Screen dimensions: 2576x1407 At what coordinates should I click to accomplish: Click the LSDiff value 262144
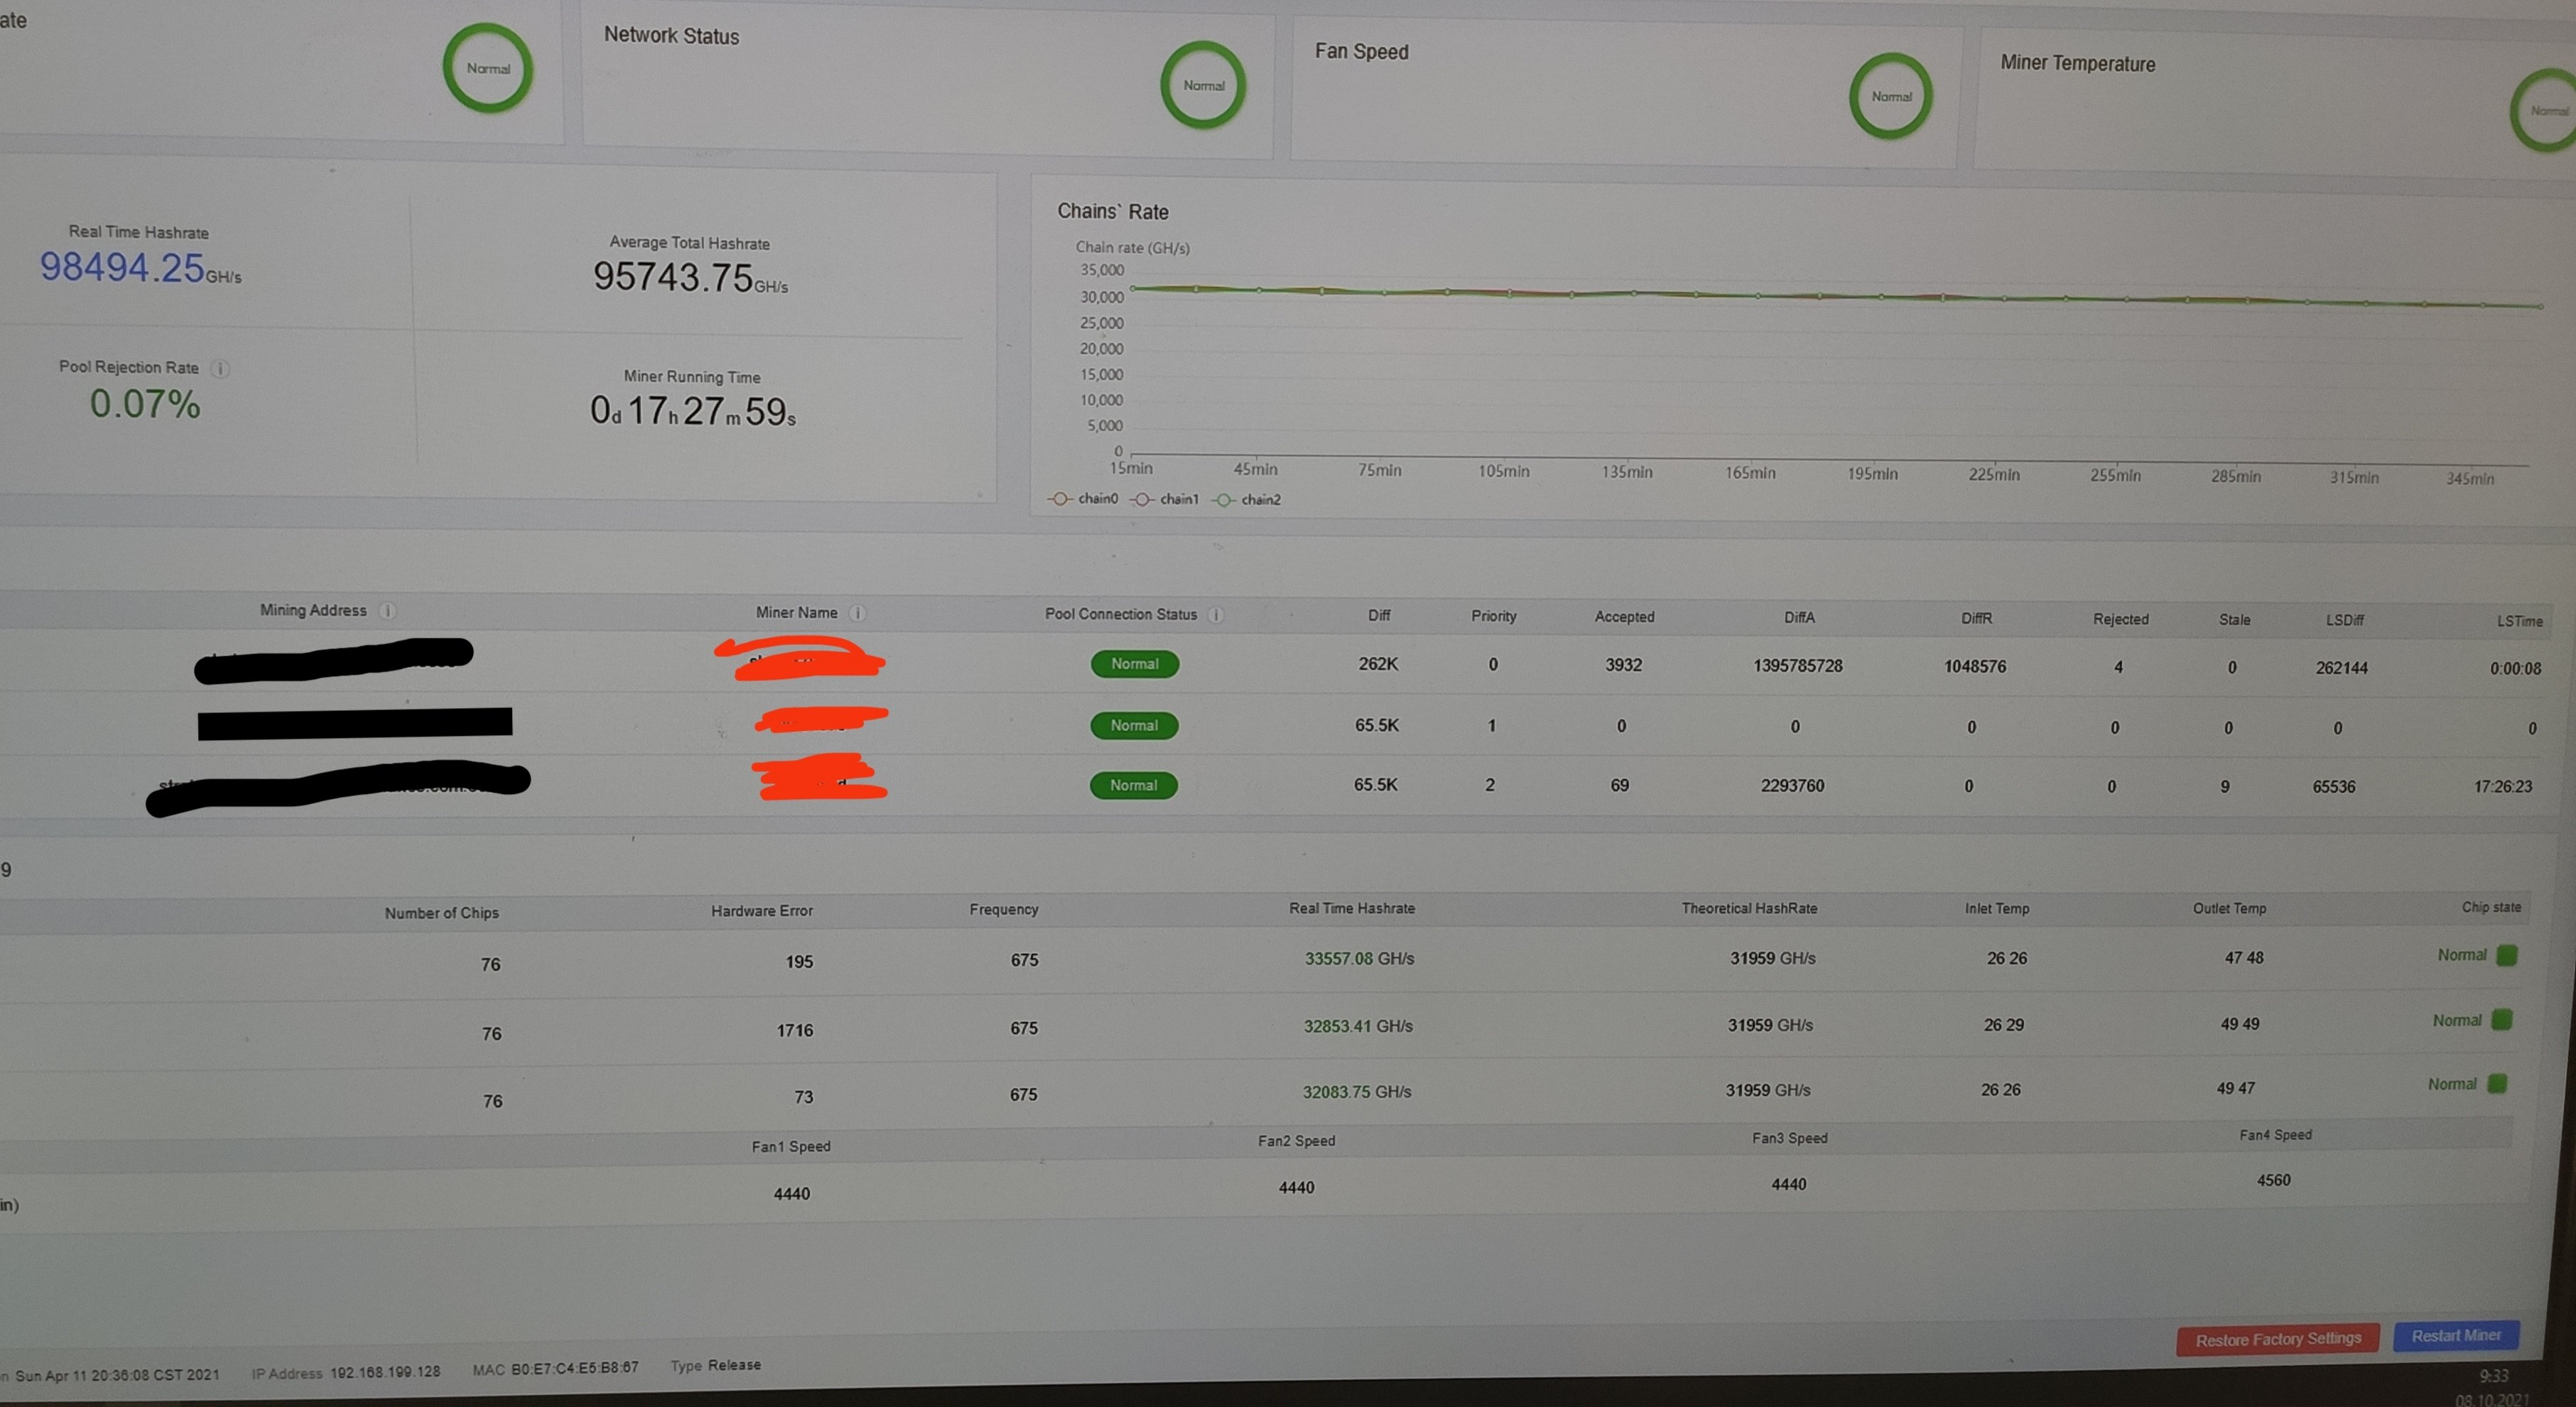pos(2341,668)
